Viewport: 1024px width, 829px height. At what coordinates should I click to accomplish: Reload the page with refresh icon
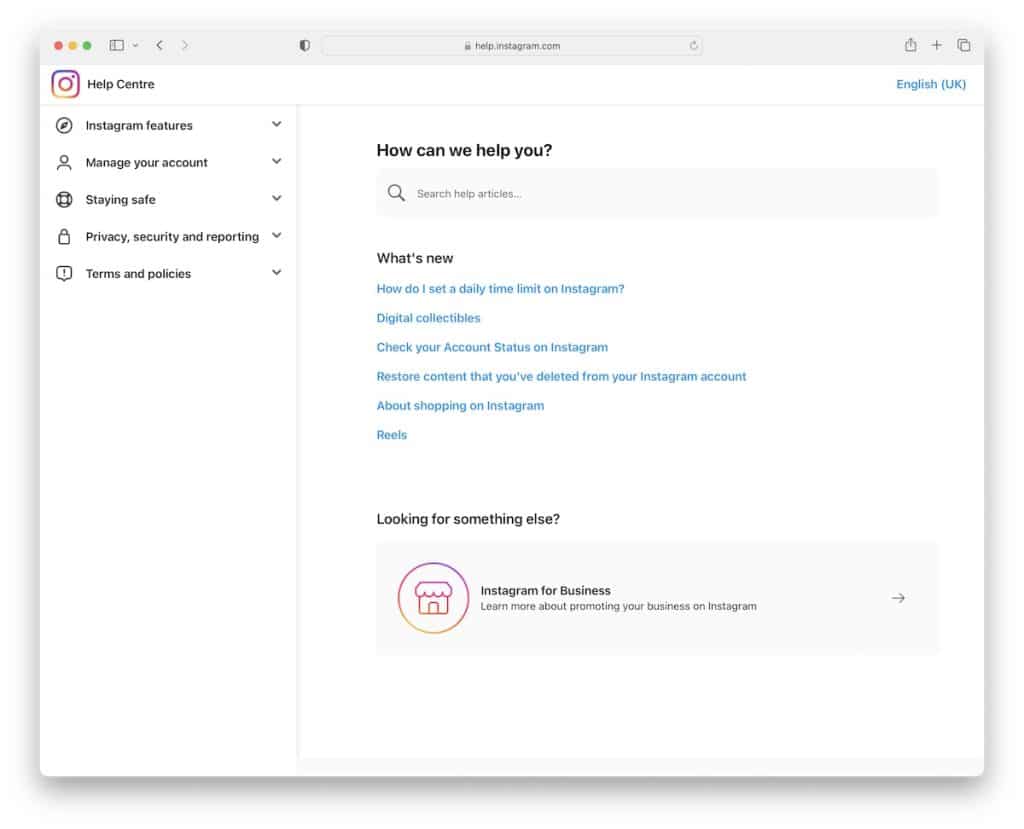click(x=694, y=46)
